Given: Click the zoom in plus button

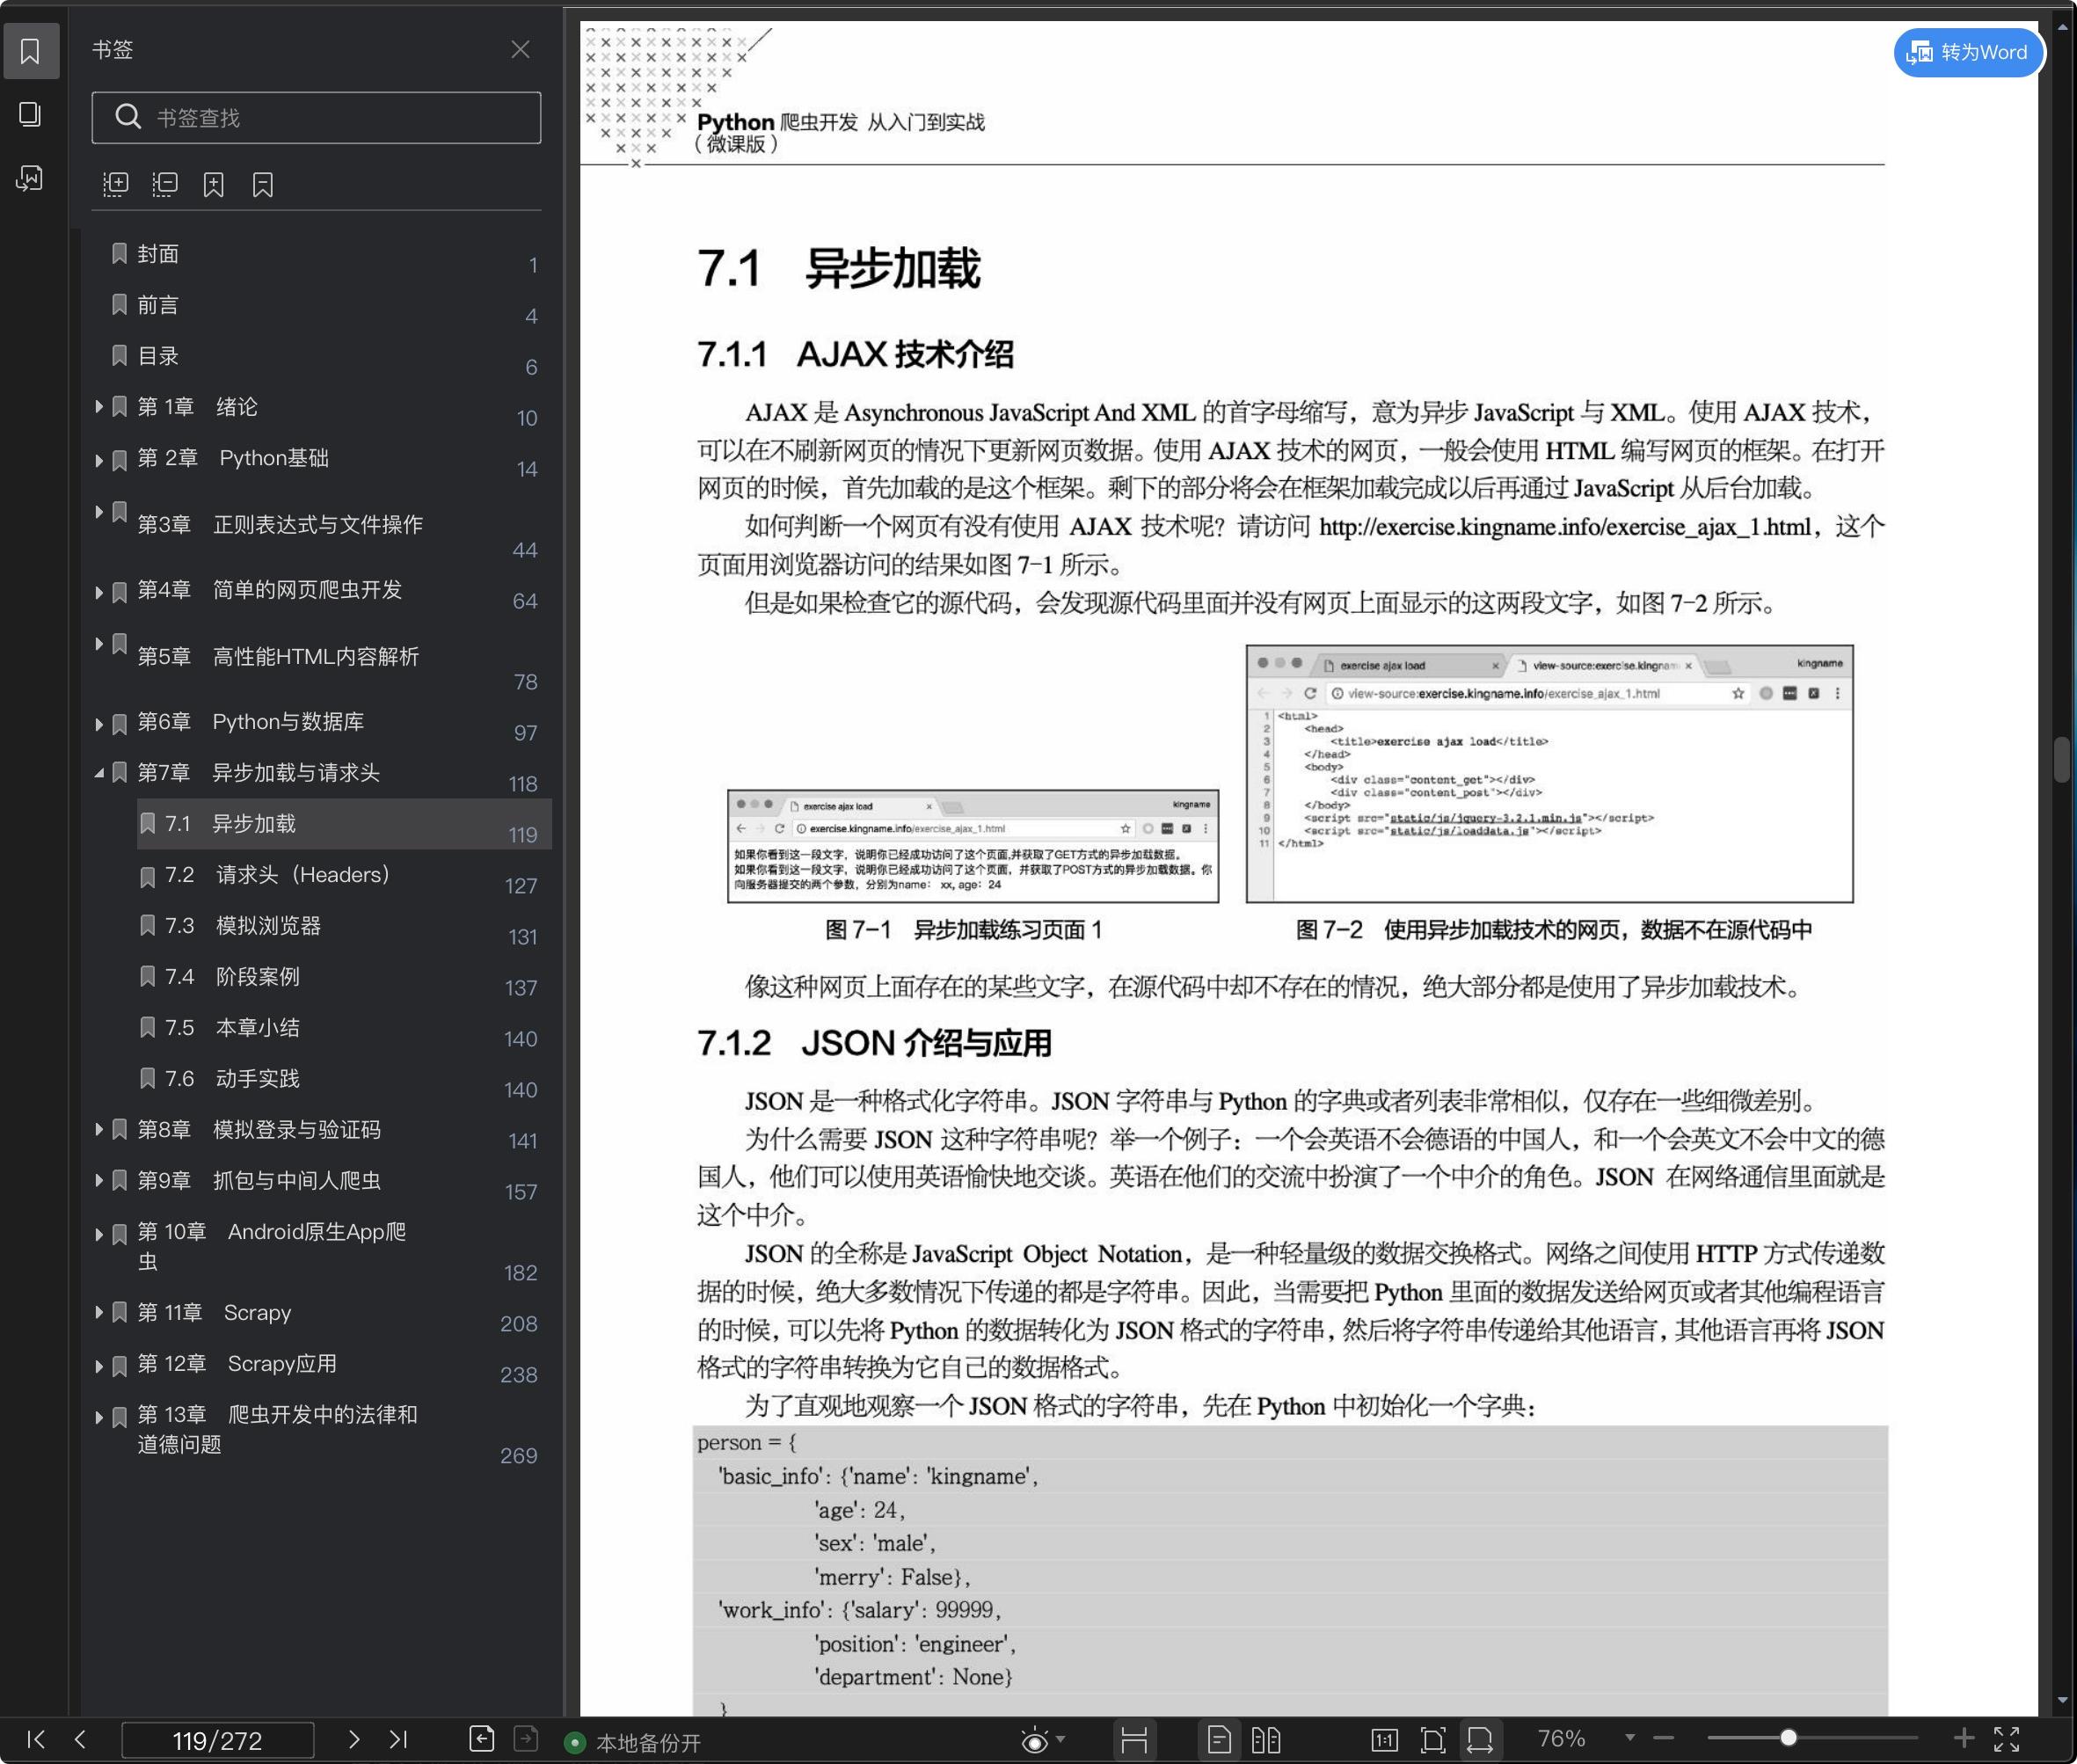Looking at the screenshot, I should click(x=1963, y=1738).
